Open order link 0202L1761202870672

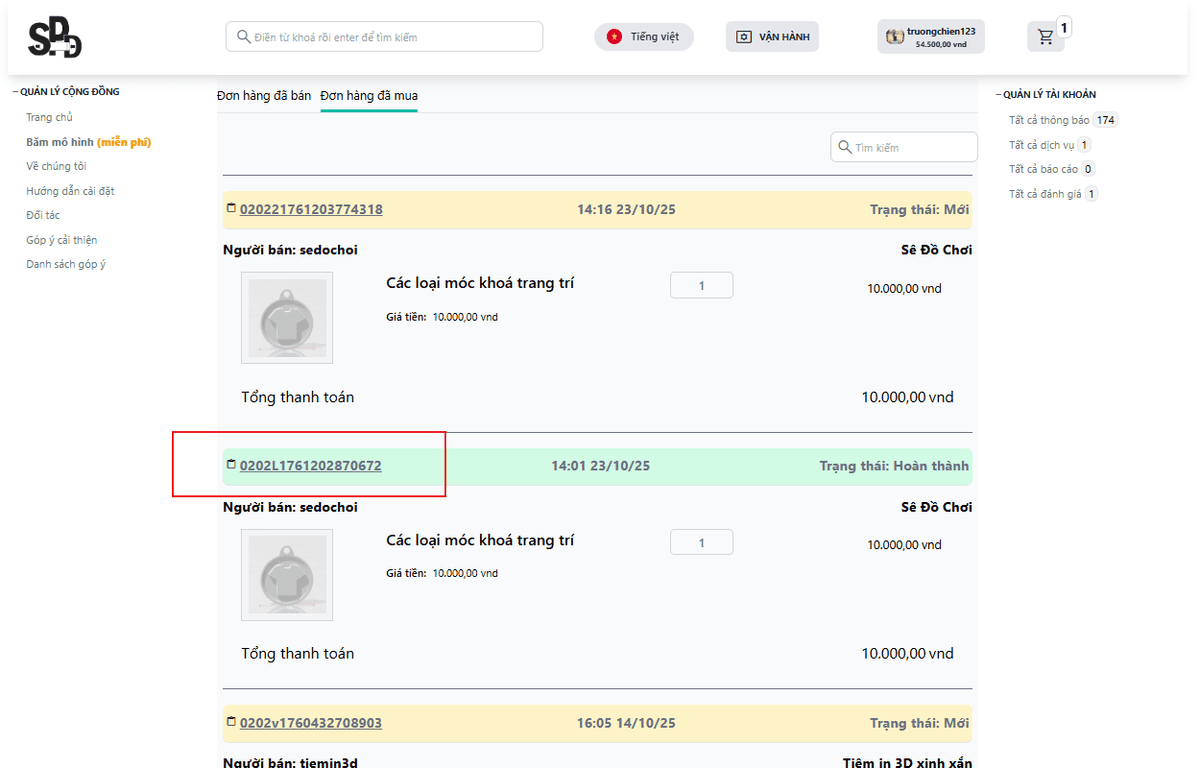(310, 466)
